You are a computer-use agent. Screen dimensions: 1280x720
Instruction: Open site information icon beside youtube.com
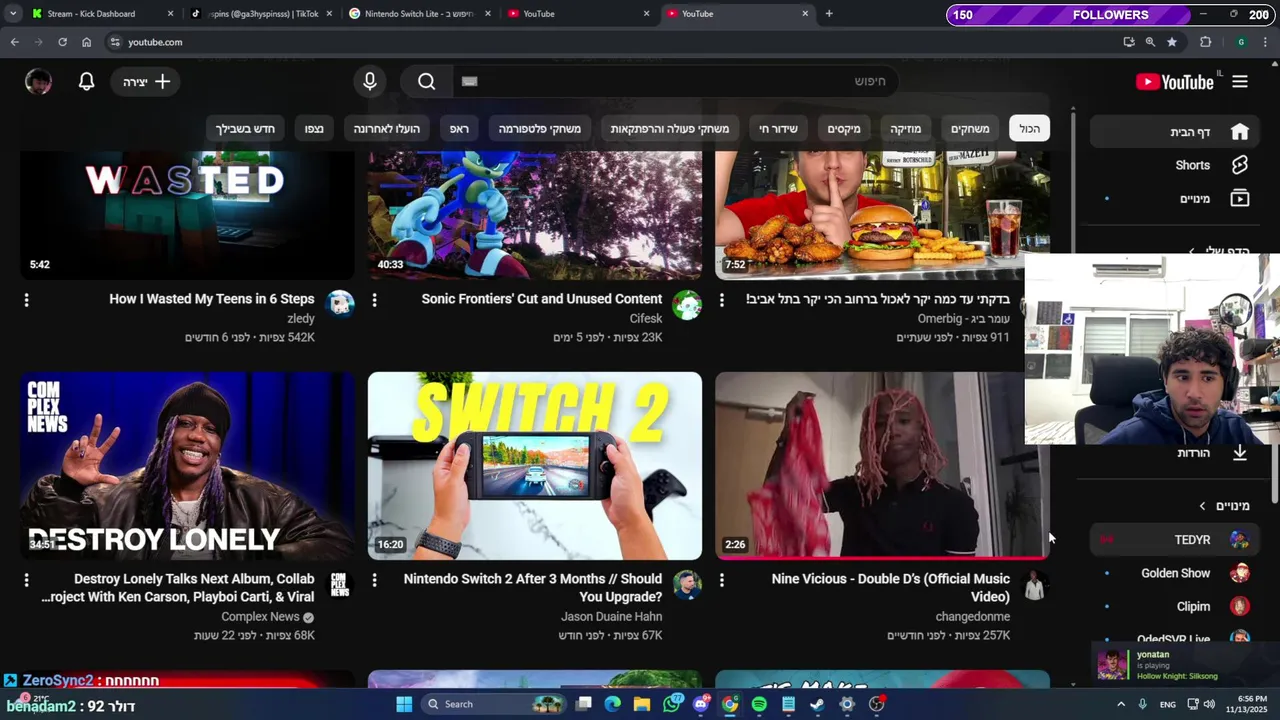115,42
